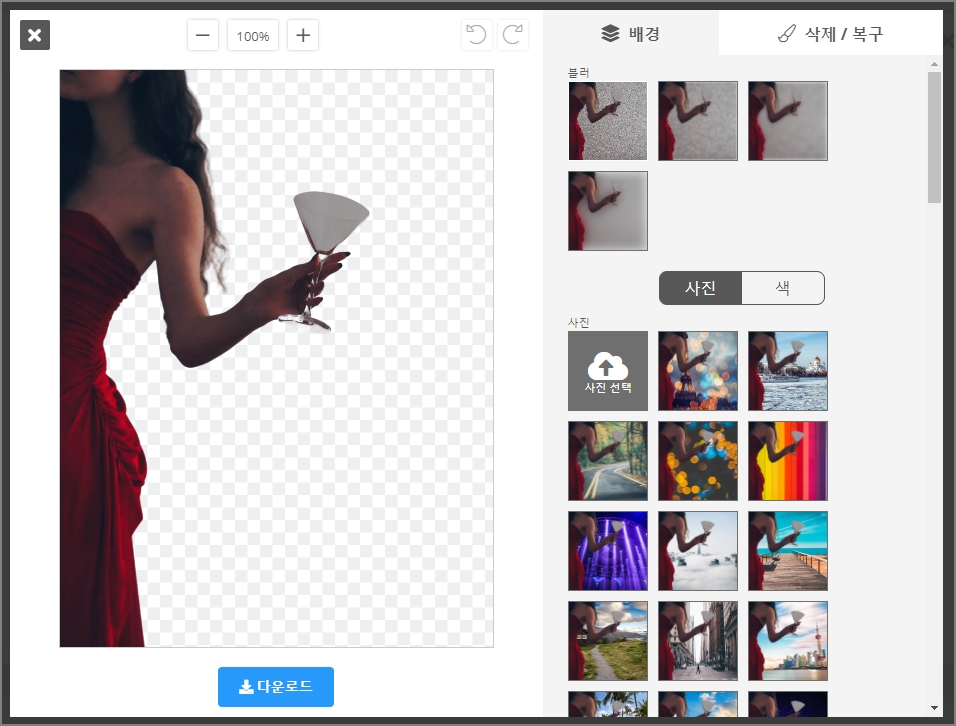Choose the winding forest road background
The image size is (956, 726).
[x=608, y=461]
